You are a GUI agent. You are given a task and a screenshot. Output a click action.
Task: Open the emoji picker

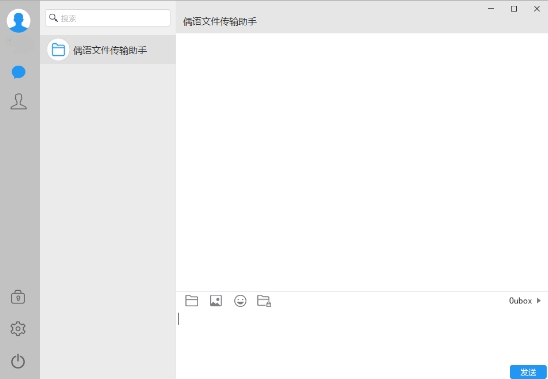click(240, 301)
